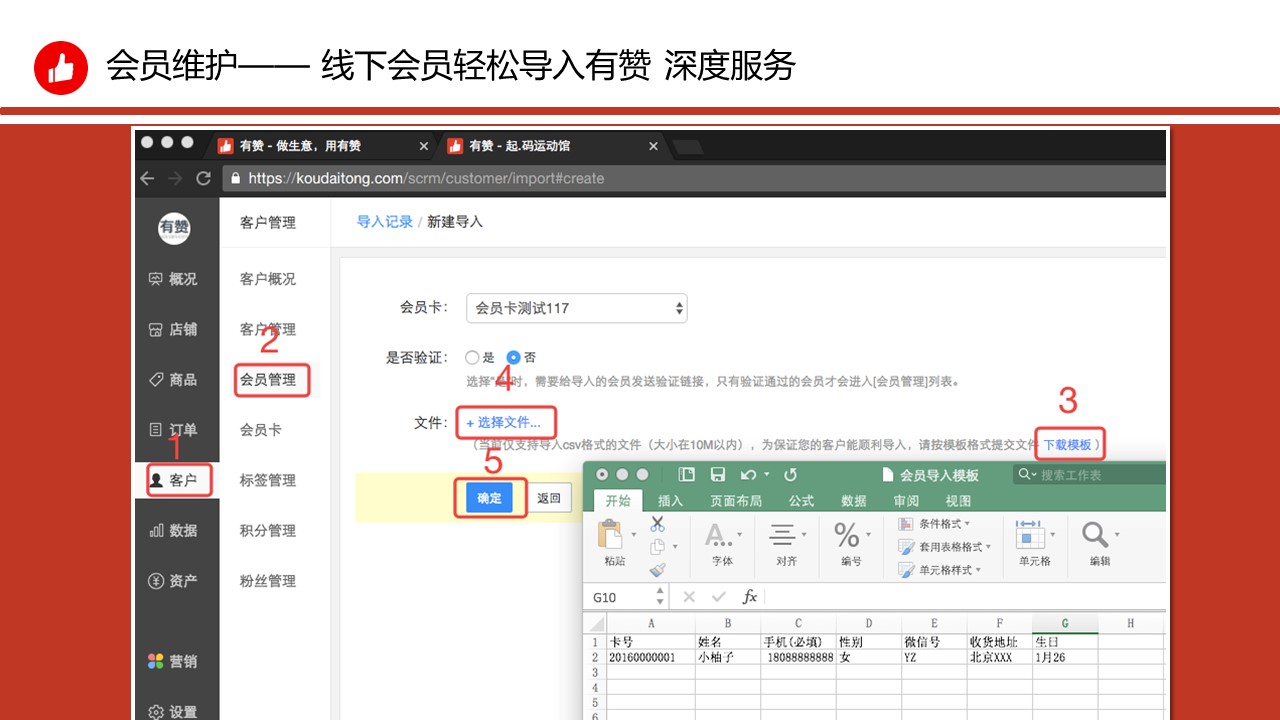Open 资产 assets section in sidebar
This screenshot has height=720, width=1280.
click(173, 581)
